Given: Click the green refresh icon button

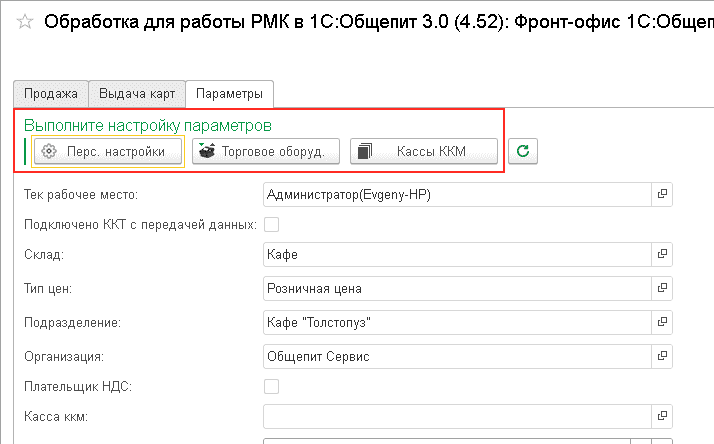Looking at the screenshot, I should point(521,151).
